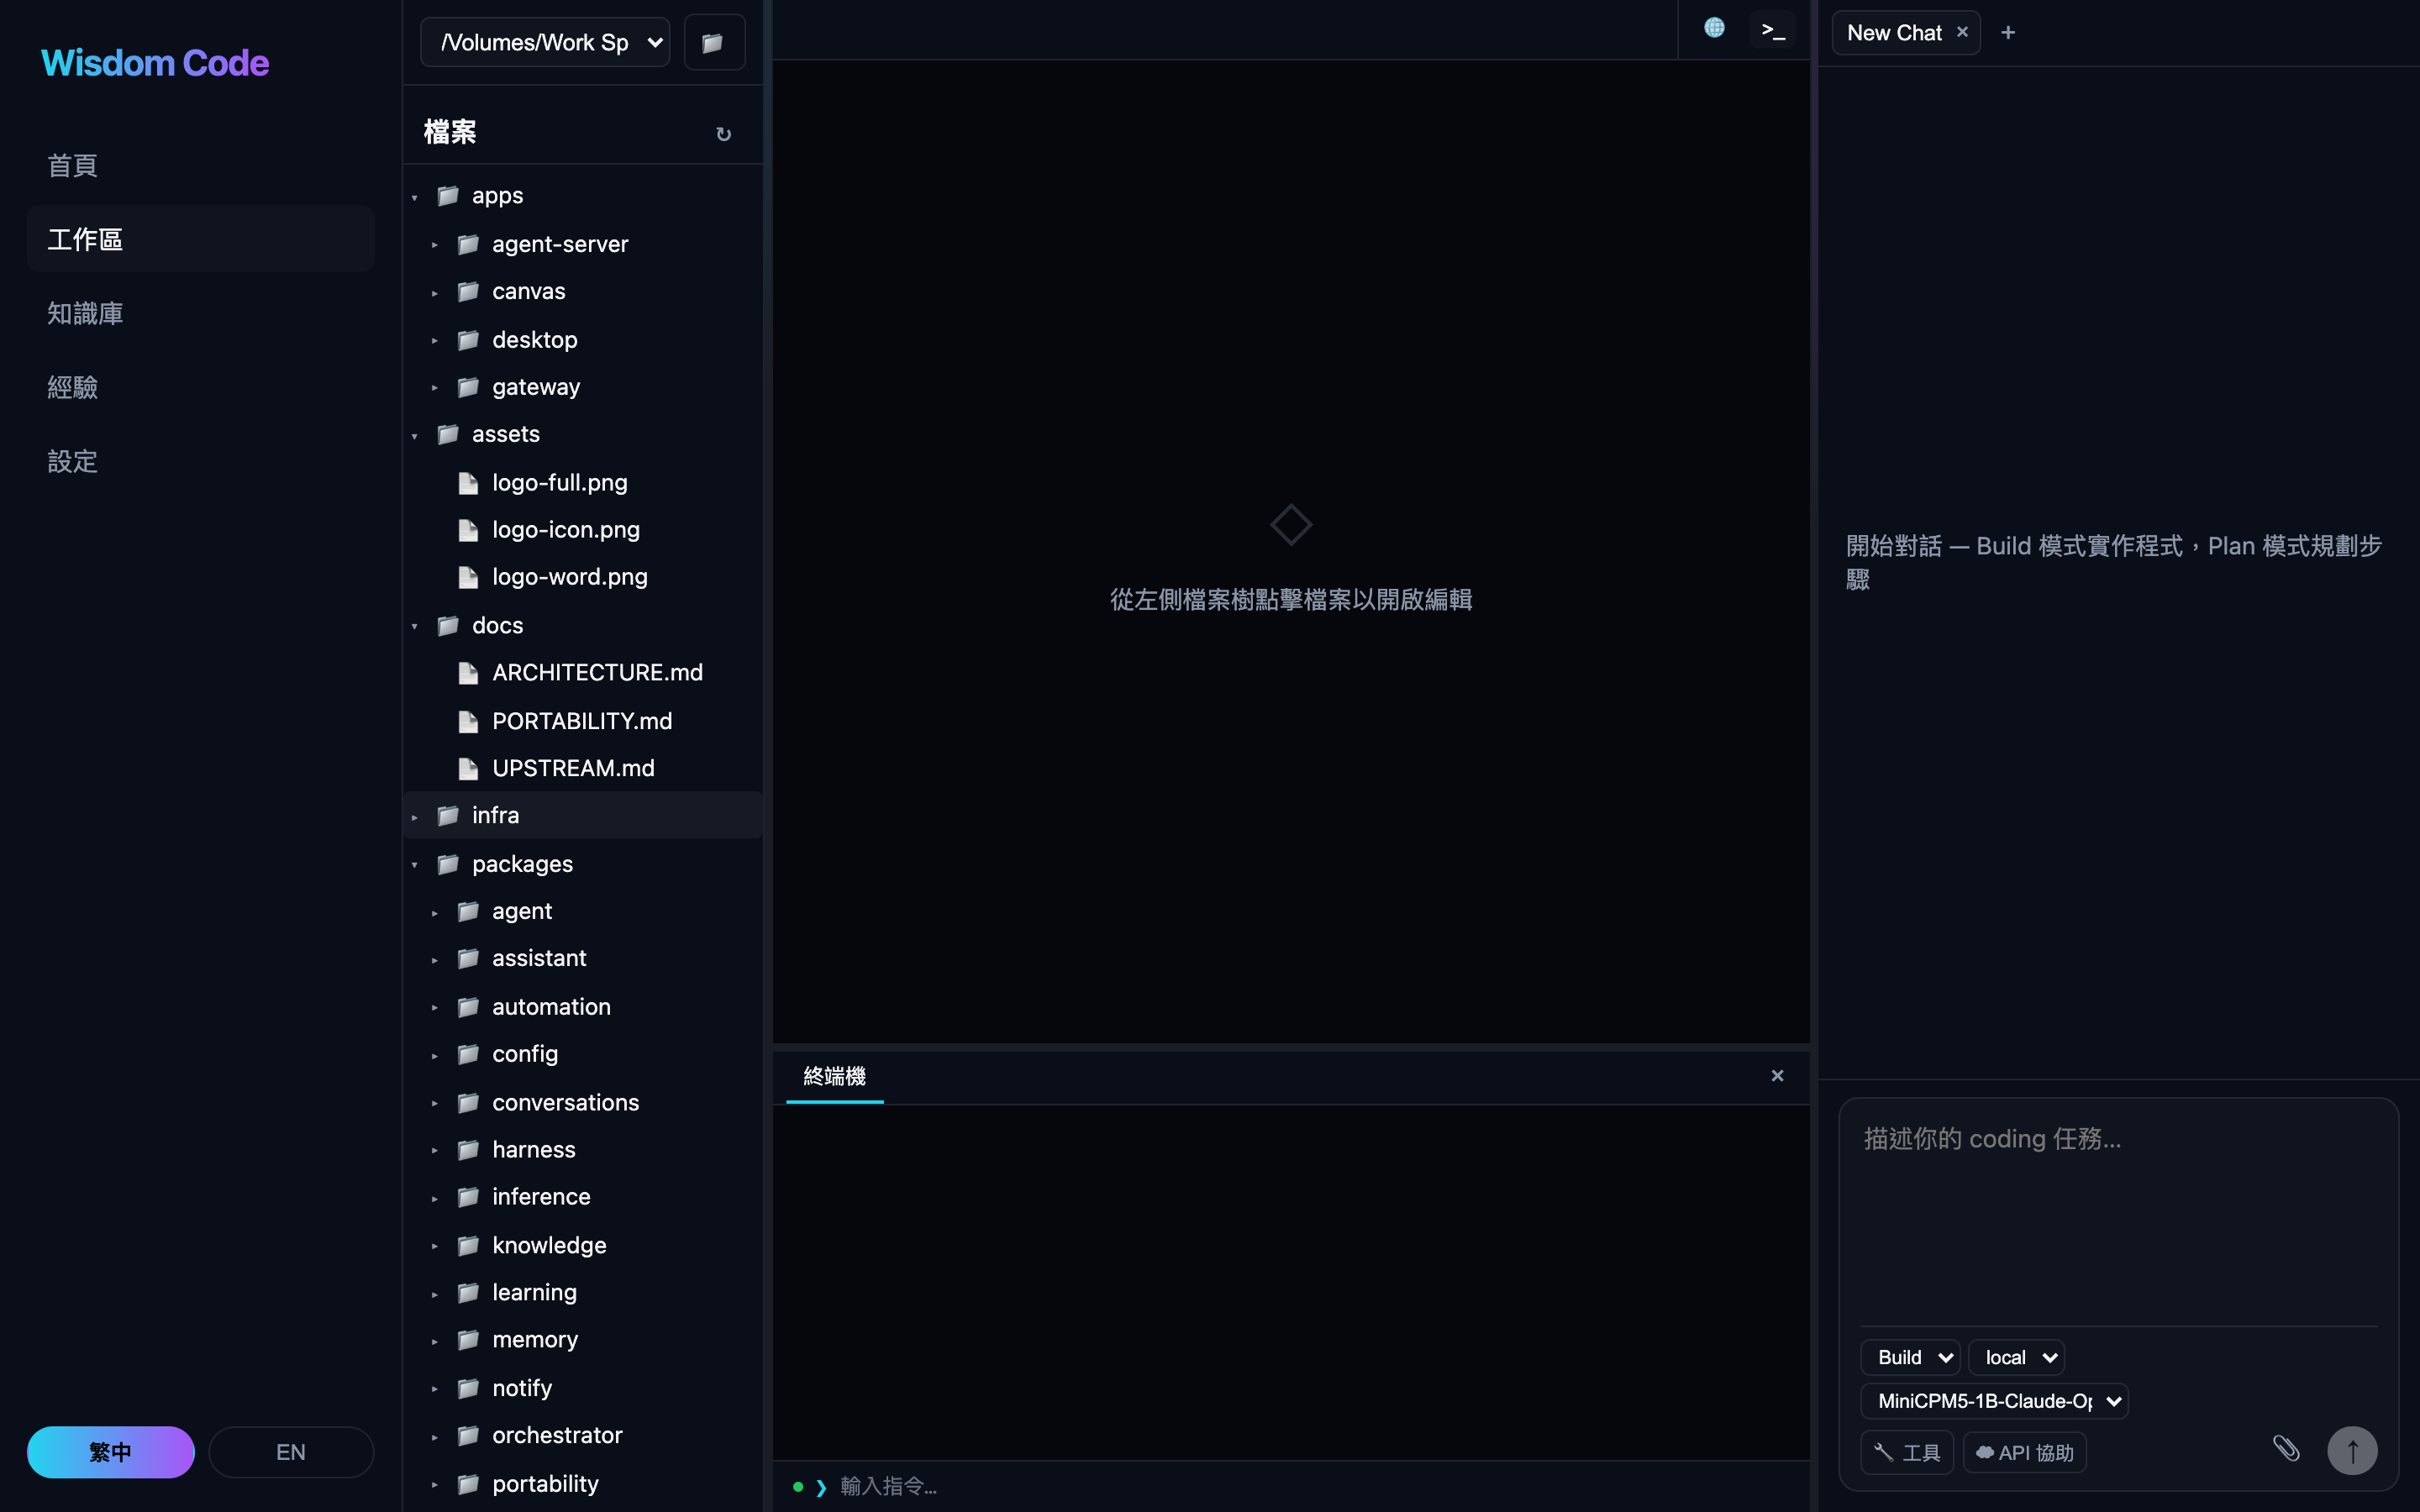Switch language to EN

(x=291, y=1452)
